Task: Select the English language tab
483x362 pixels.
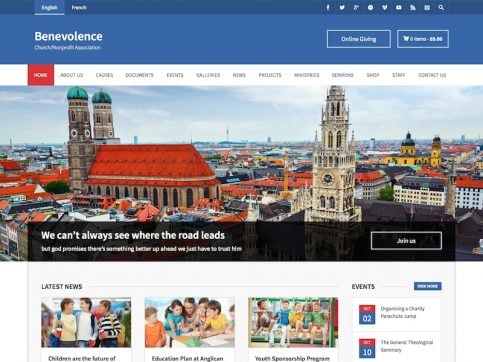Action: pos(49,7)
